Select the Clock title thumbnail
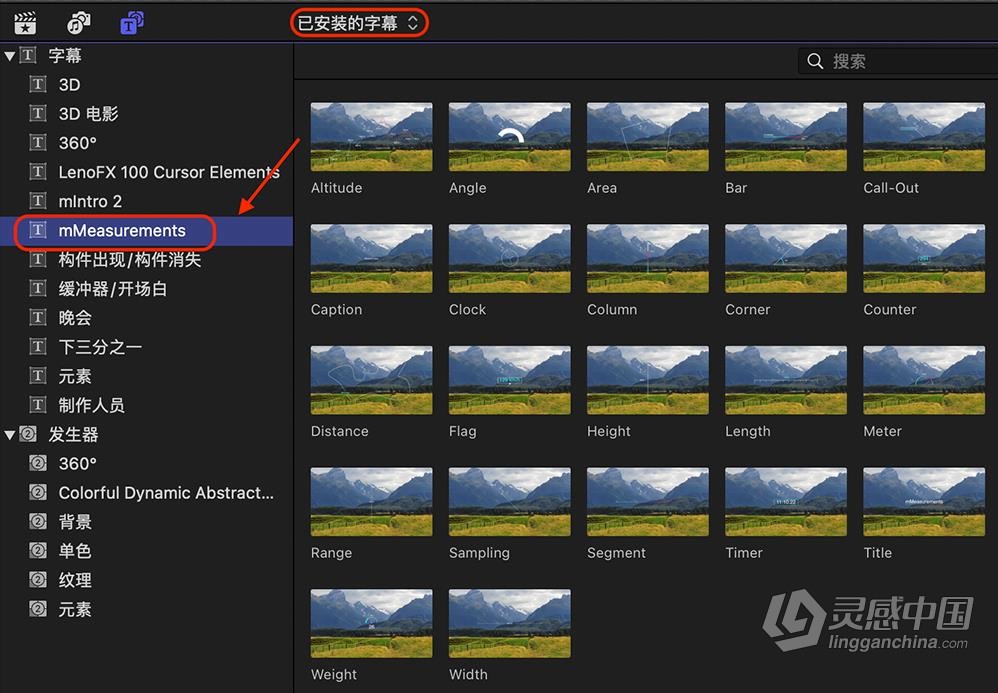998x693 pixels. [510, 258]
